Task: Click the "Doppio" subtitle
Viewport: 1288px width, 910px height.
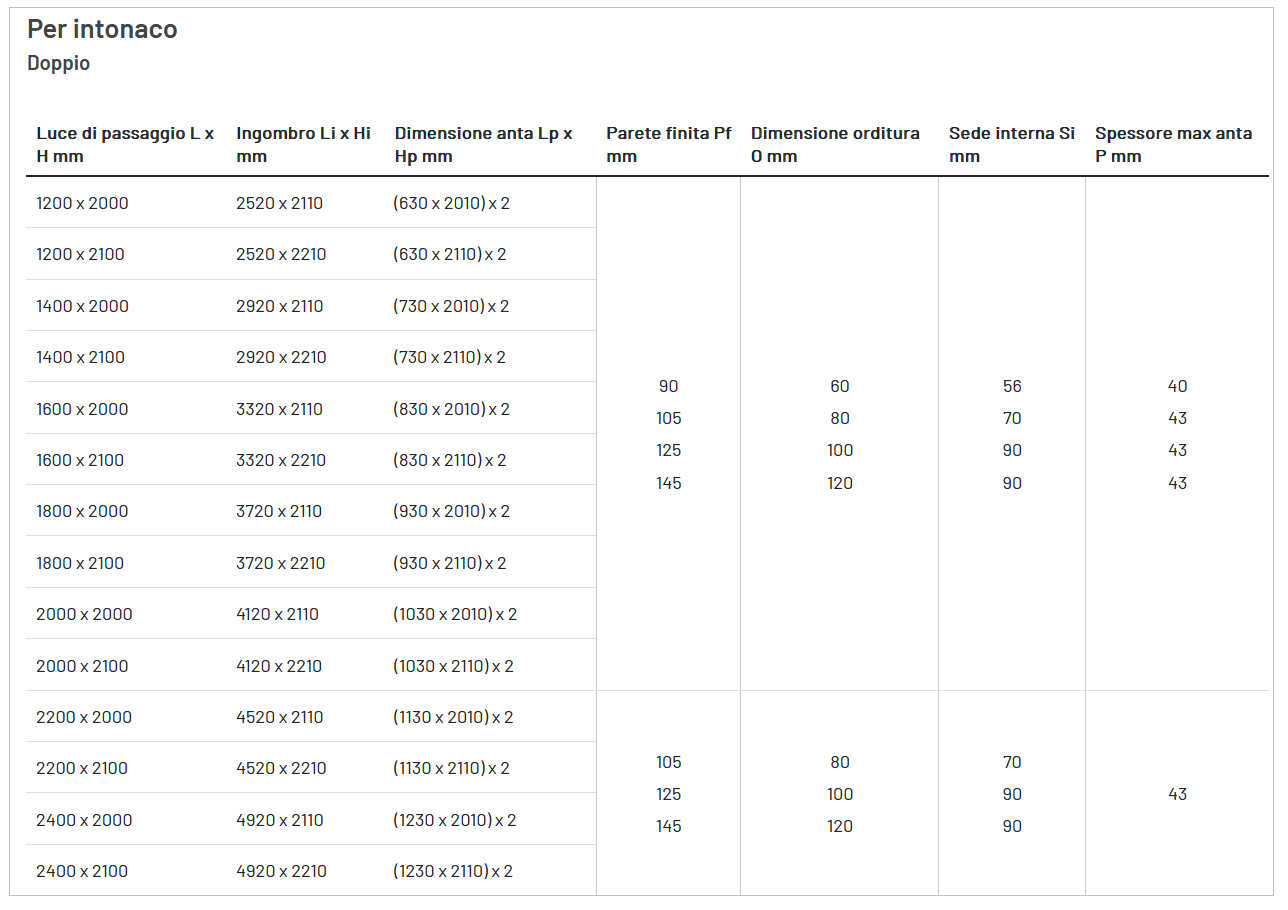Action: pos(59,63)
